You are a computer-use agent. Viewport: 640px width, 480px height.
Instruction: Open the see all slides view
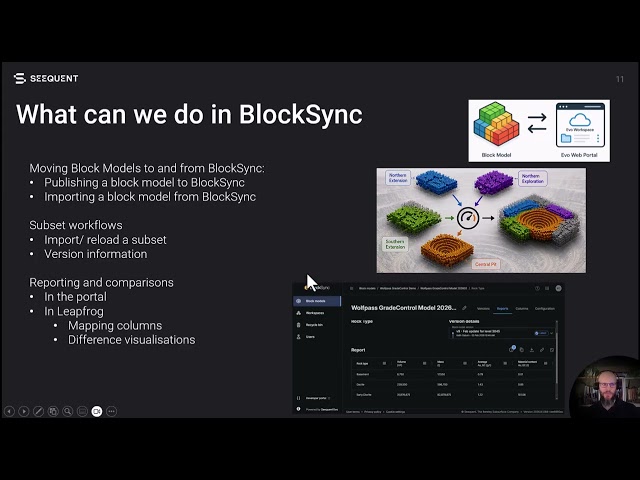tap(53, 411)
